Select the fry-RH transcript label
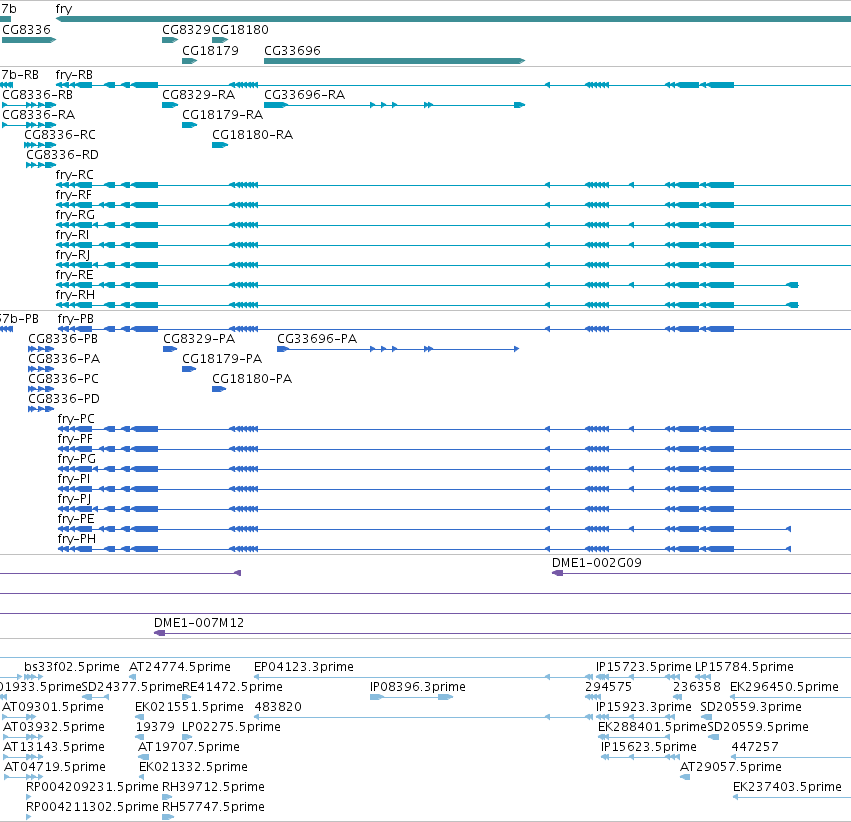This screenshot has height=822, width=851. coord(75,295)
